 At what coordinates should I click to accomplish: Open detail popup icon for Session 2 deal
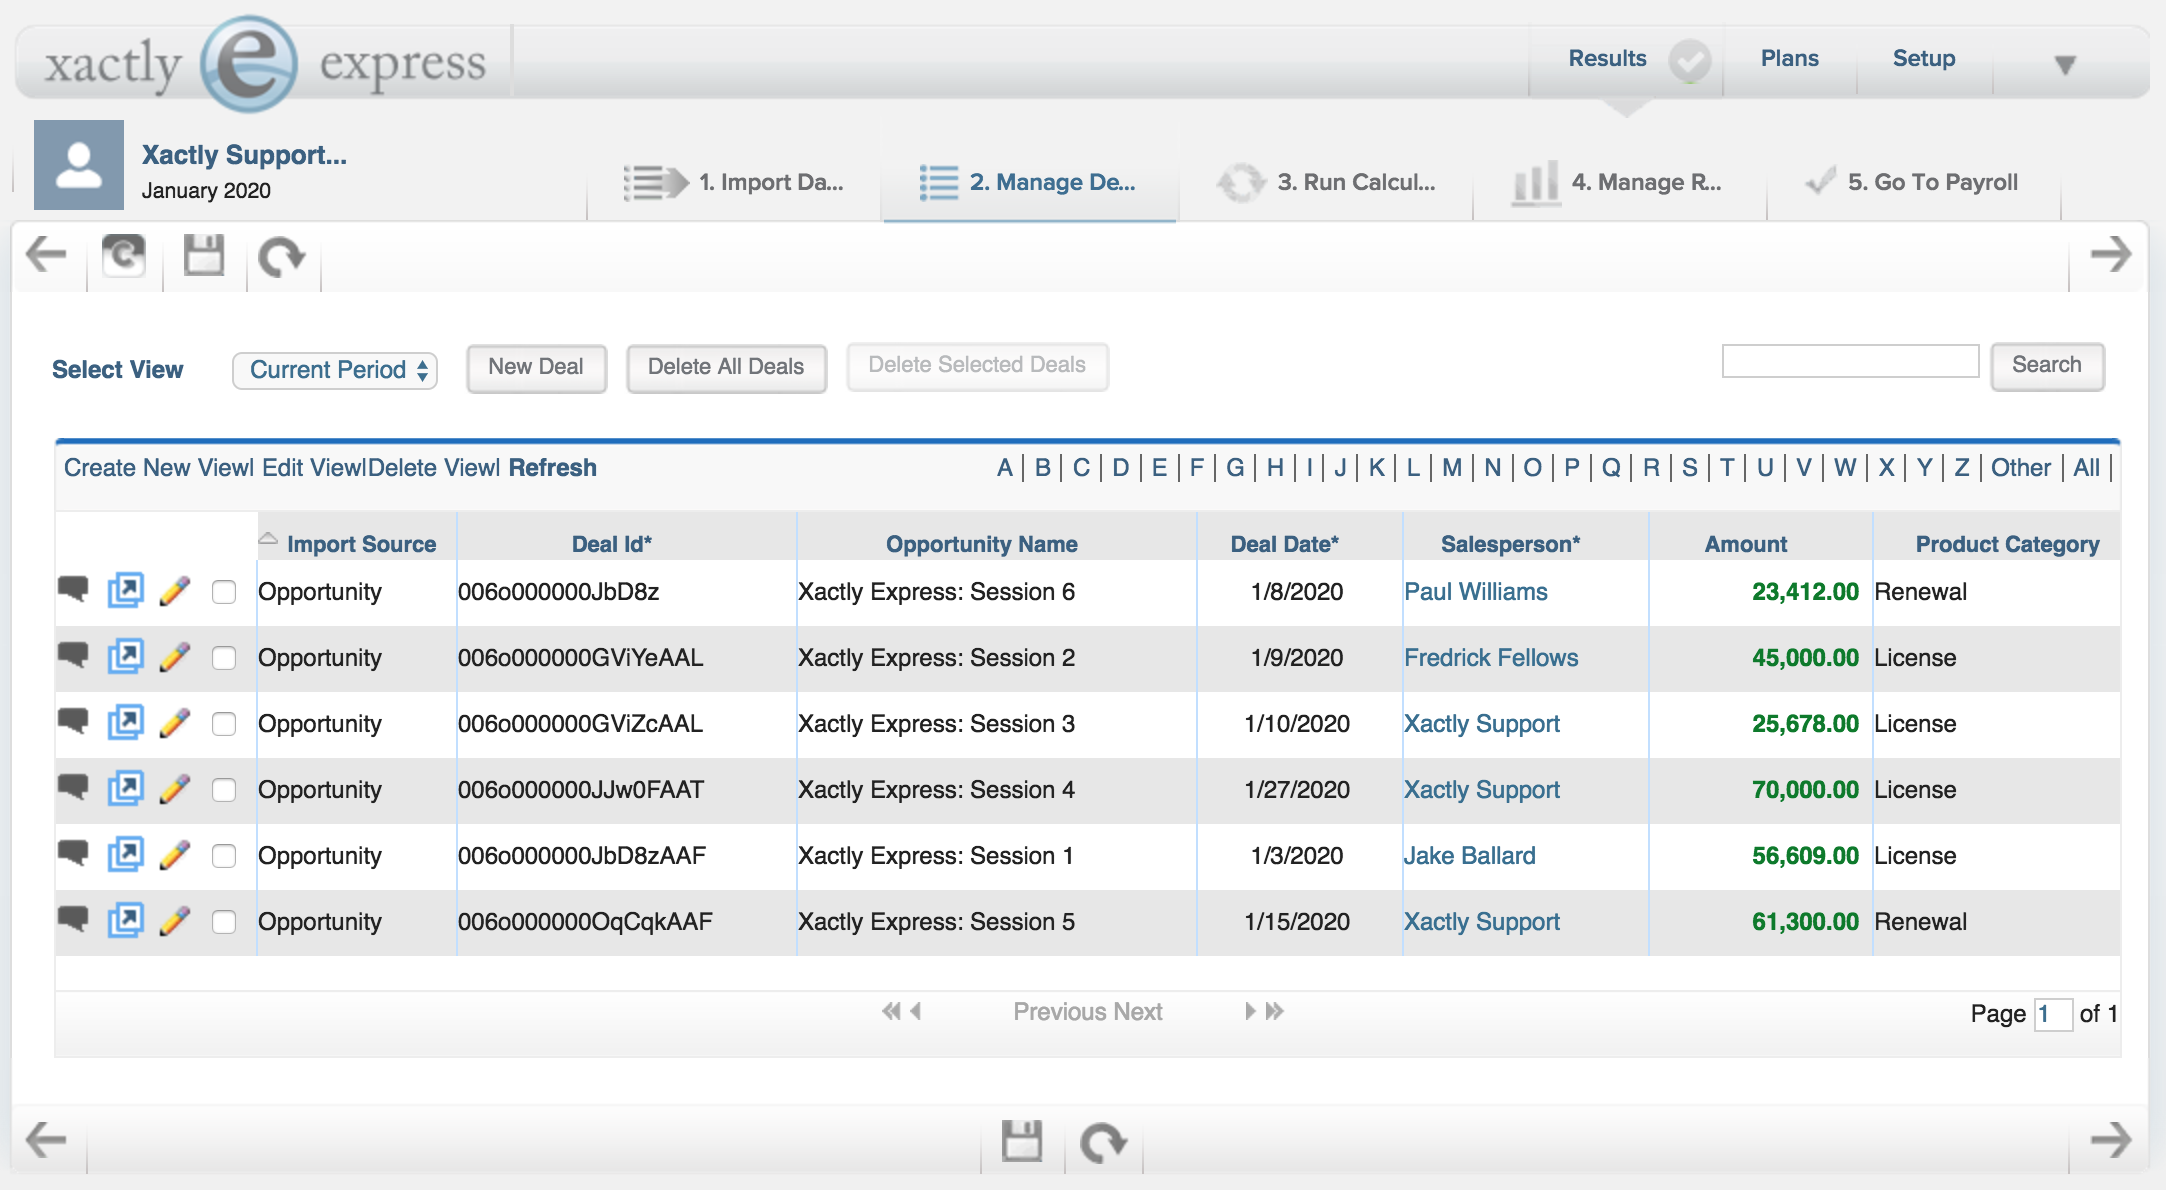click(125, 656)
